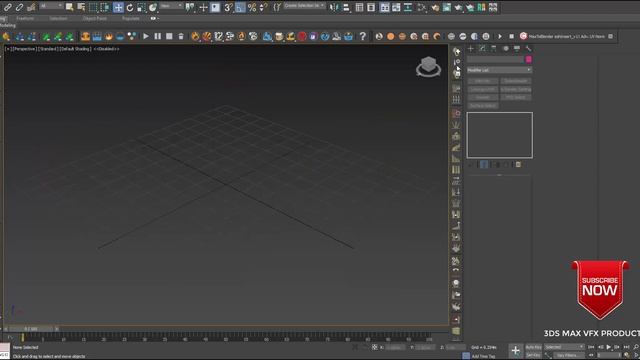The image size is (640, 360).
Task: Open the Create Selection Set dropdown
Action: click(x=304, y=6)
